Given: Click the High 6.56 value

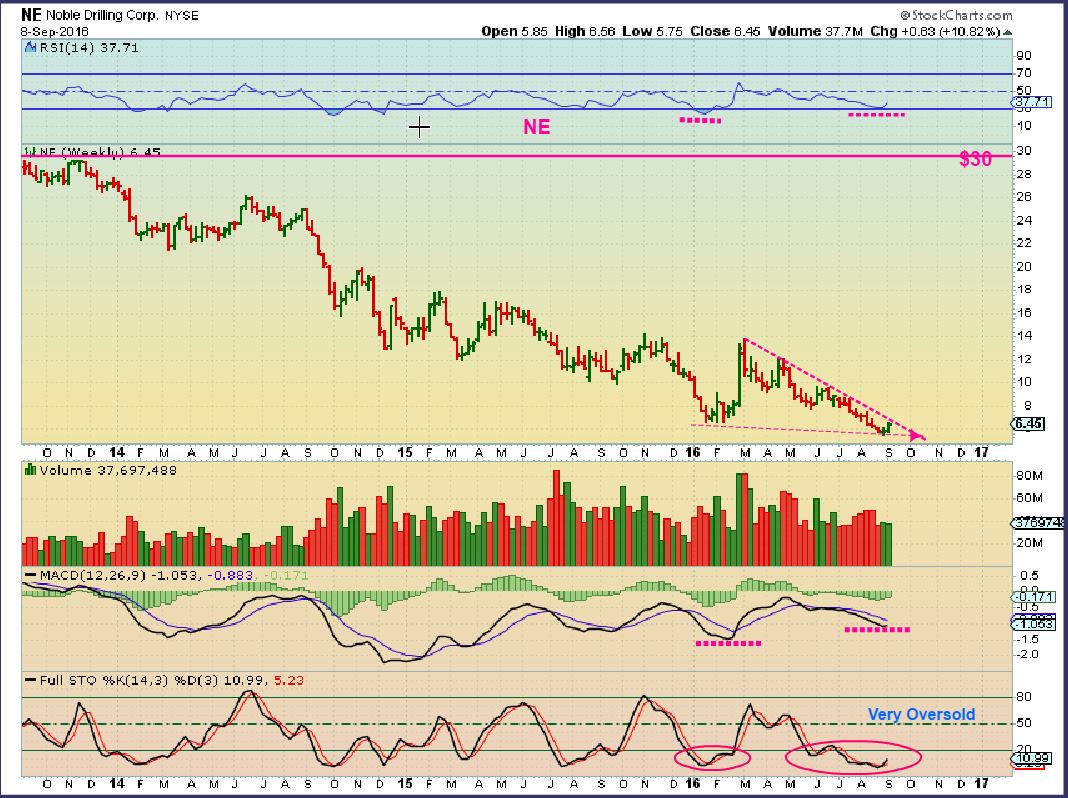Looking at the screenshot, I should tap(585, 31).
